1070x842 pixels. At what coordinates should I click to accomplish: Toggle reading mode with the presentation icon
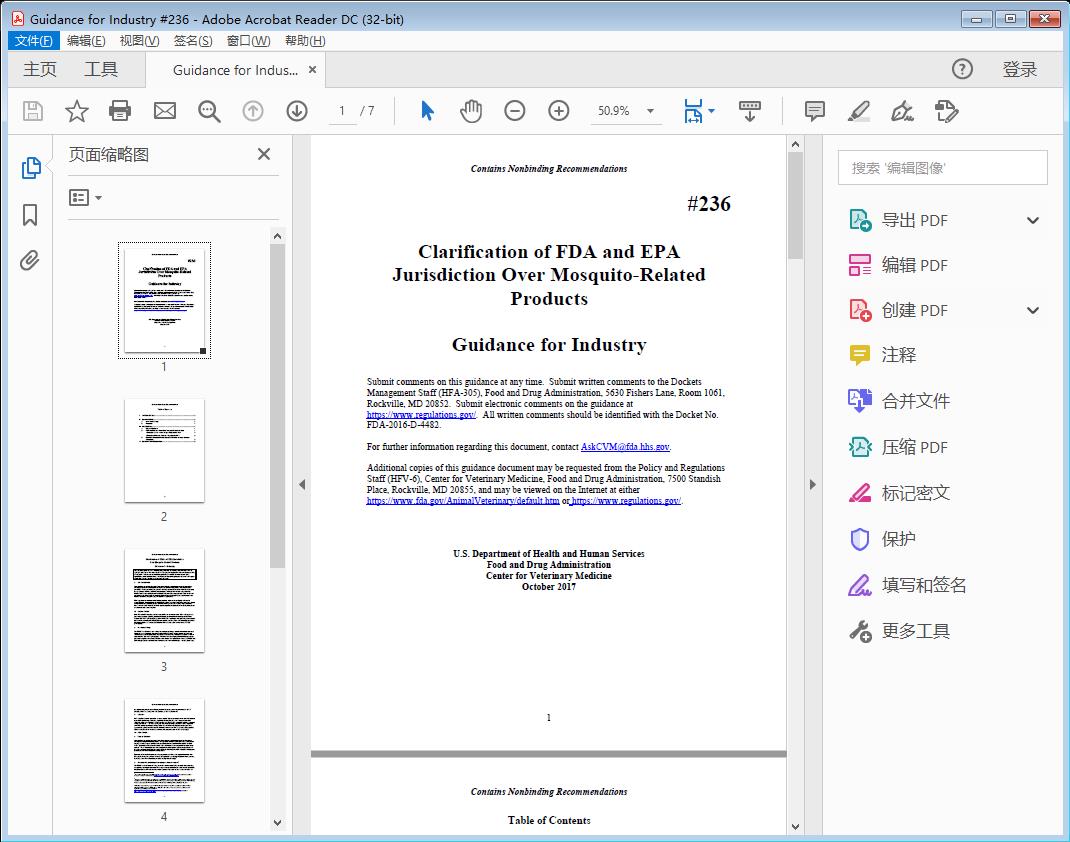[749, 111]
